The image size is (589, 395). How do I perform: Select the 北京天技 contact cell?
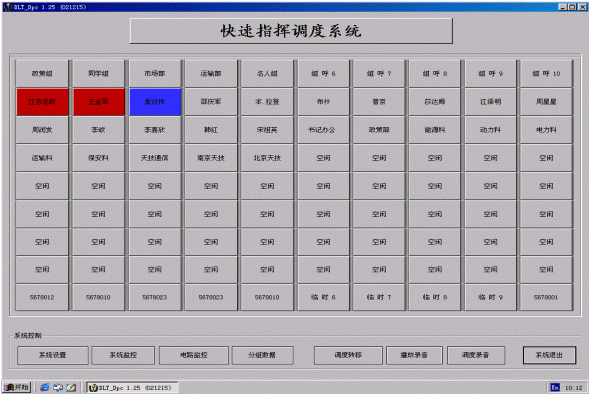click(x=267, y=158)
